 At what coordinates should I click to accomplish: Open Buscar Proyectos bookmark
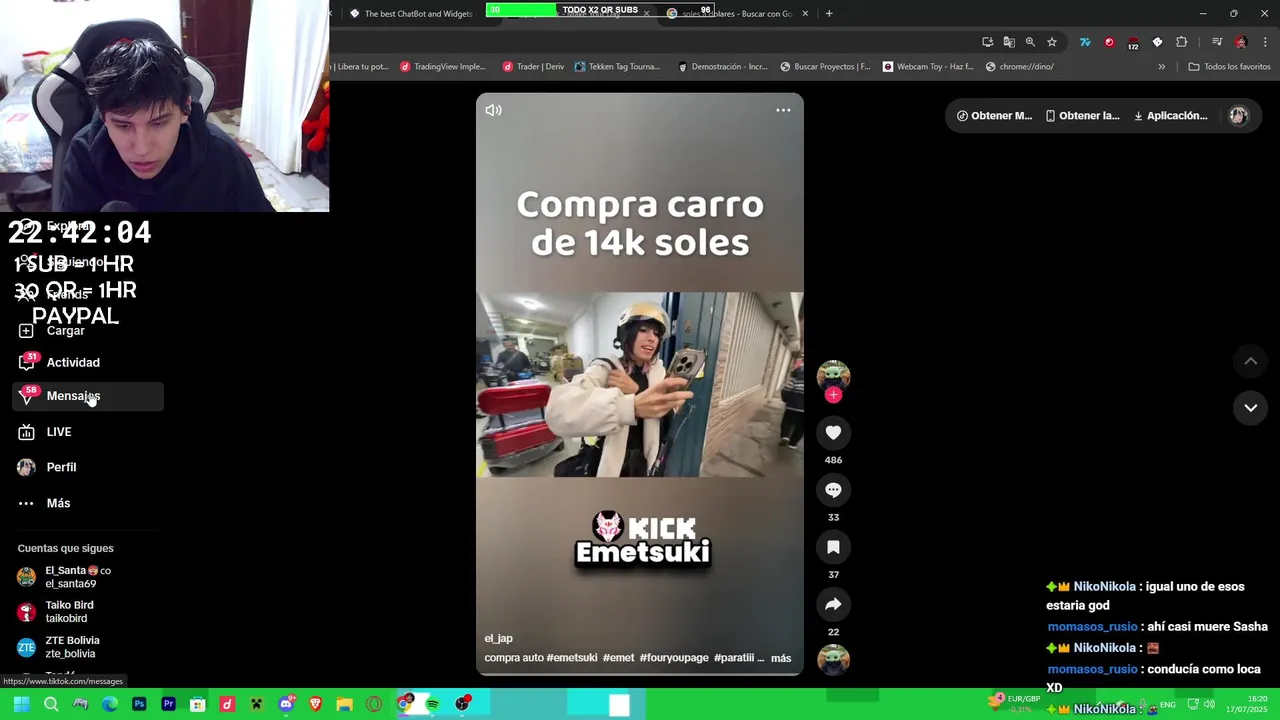825,67
